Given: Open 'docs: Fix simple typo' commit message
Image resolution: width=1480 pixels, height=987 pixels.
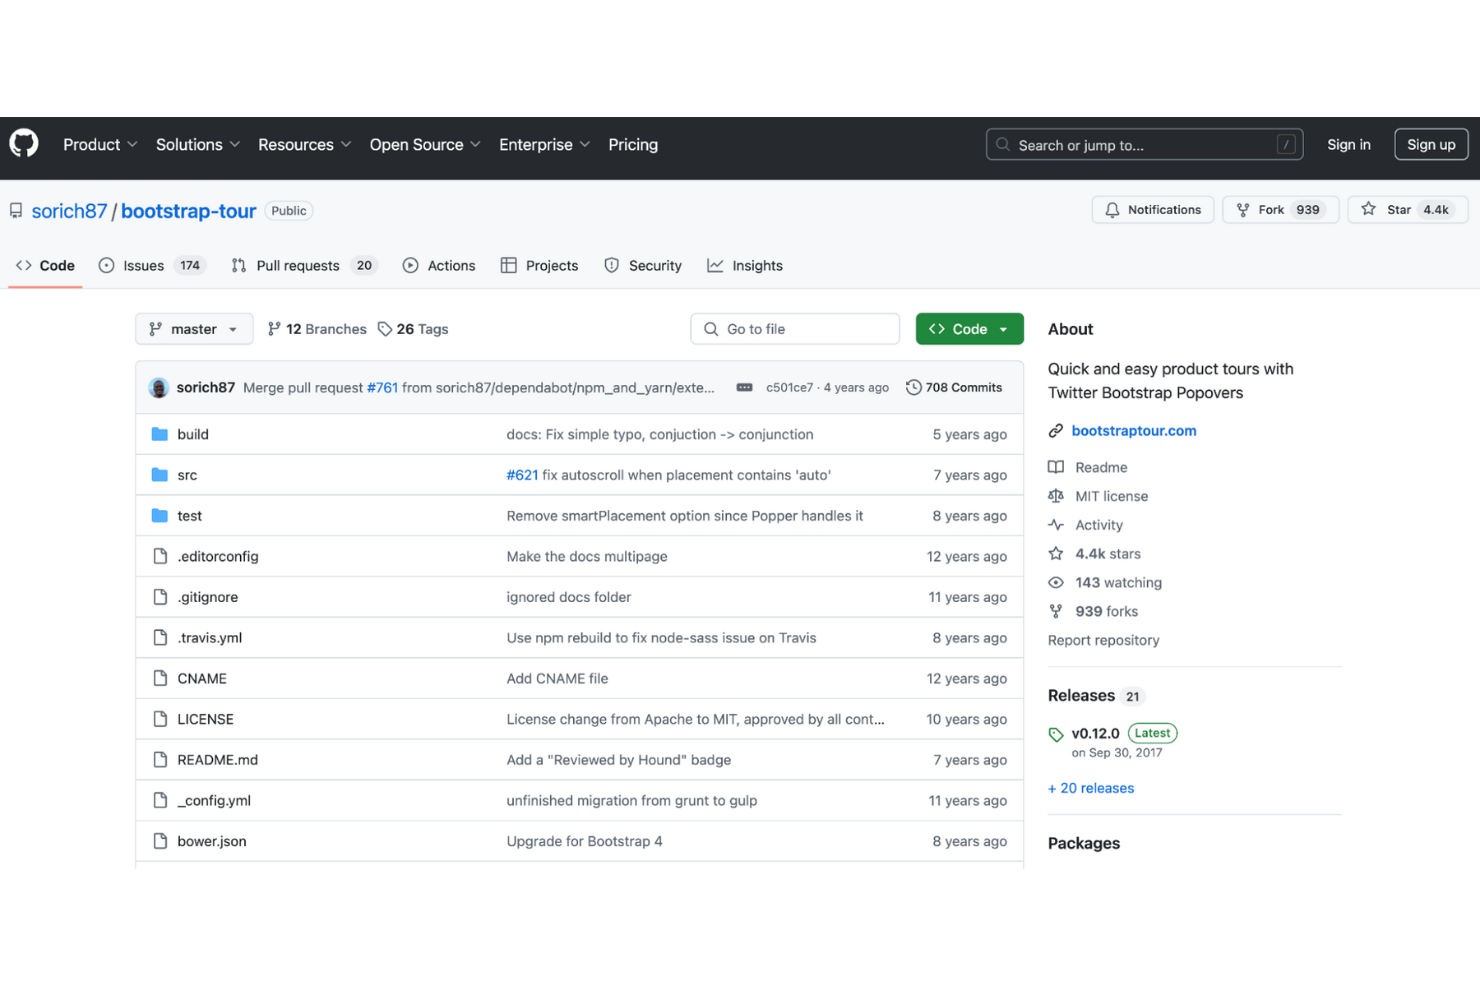Looking at the screenshot, I should coord(660,435).
